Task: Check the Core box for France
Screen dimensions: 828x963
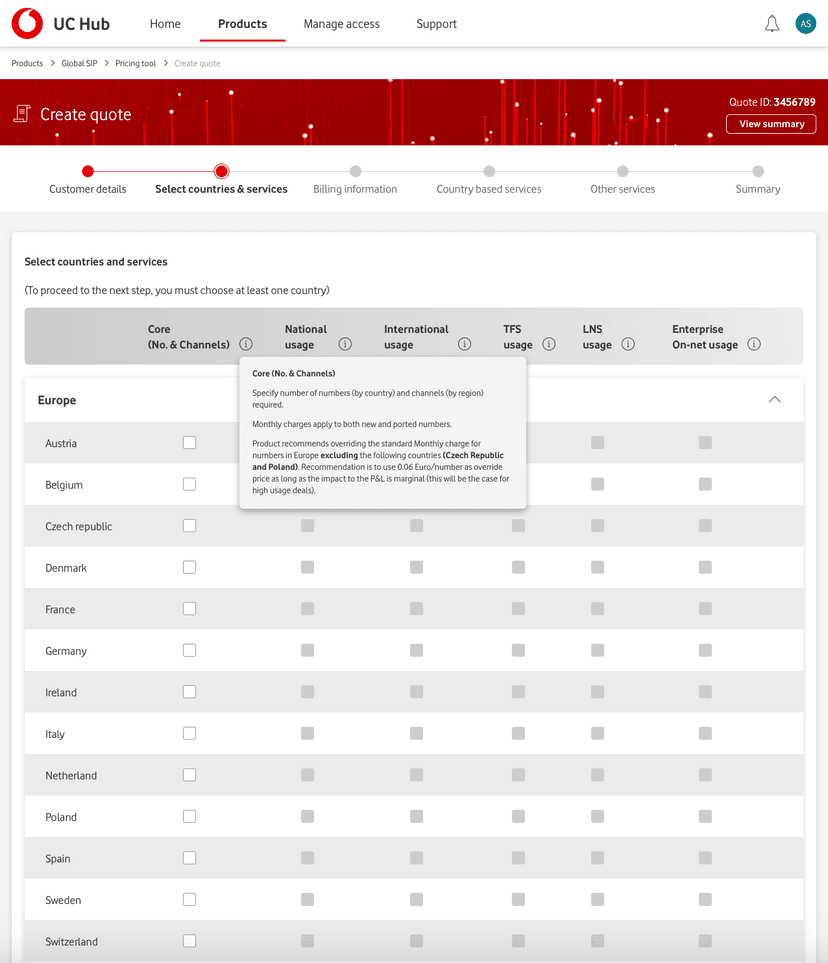Action: tap(189, 609)
